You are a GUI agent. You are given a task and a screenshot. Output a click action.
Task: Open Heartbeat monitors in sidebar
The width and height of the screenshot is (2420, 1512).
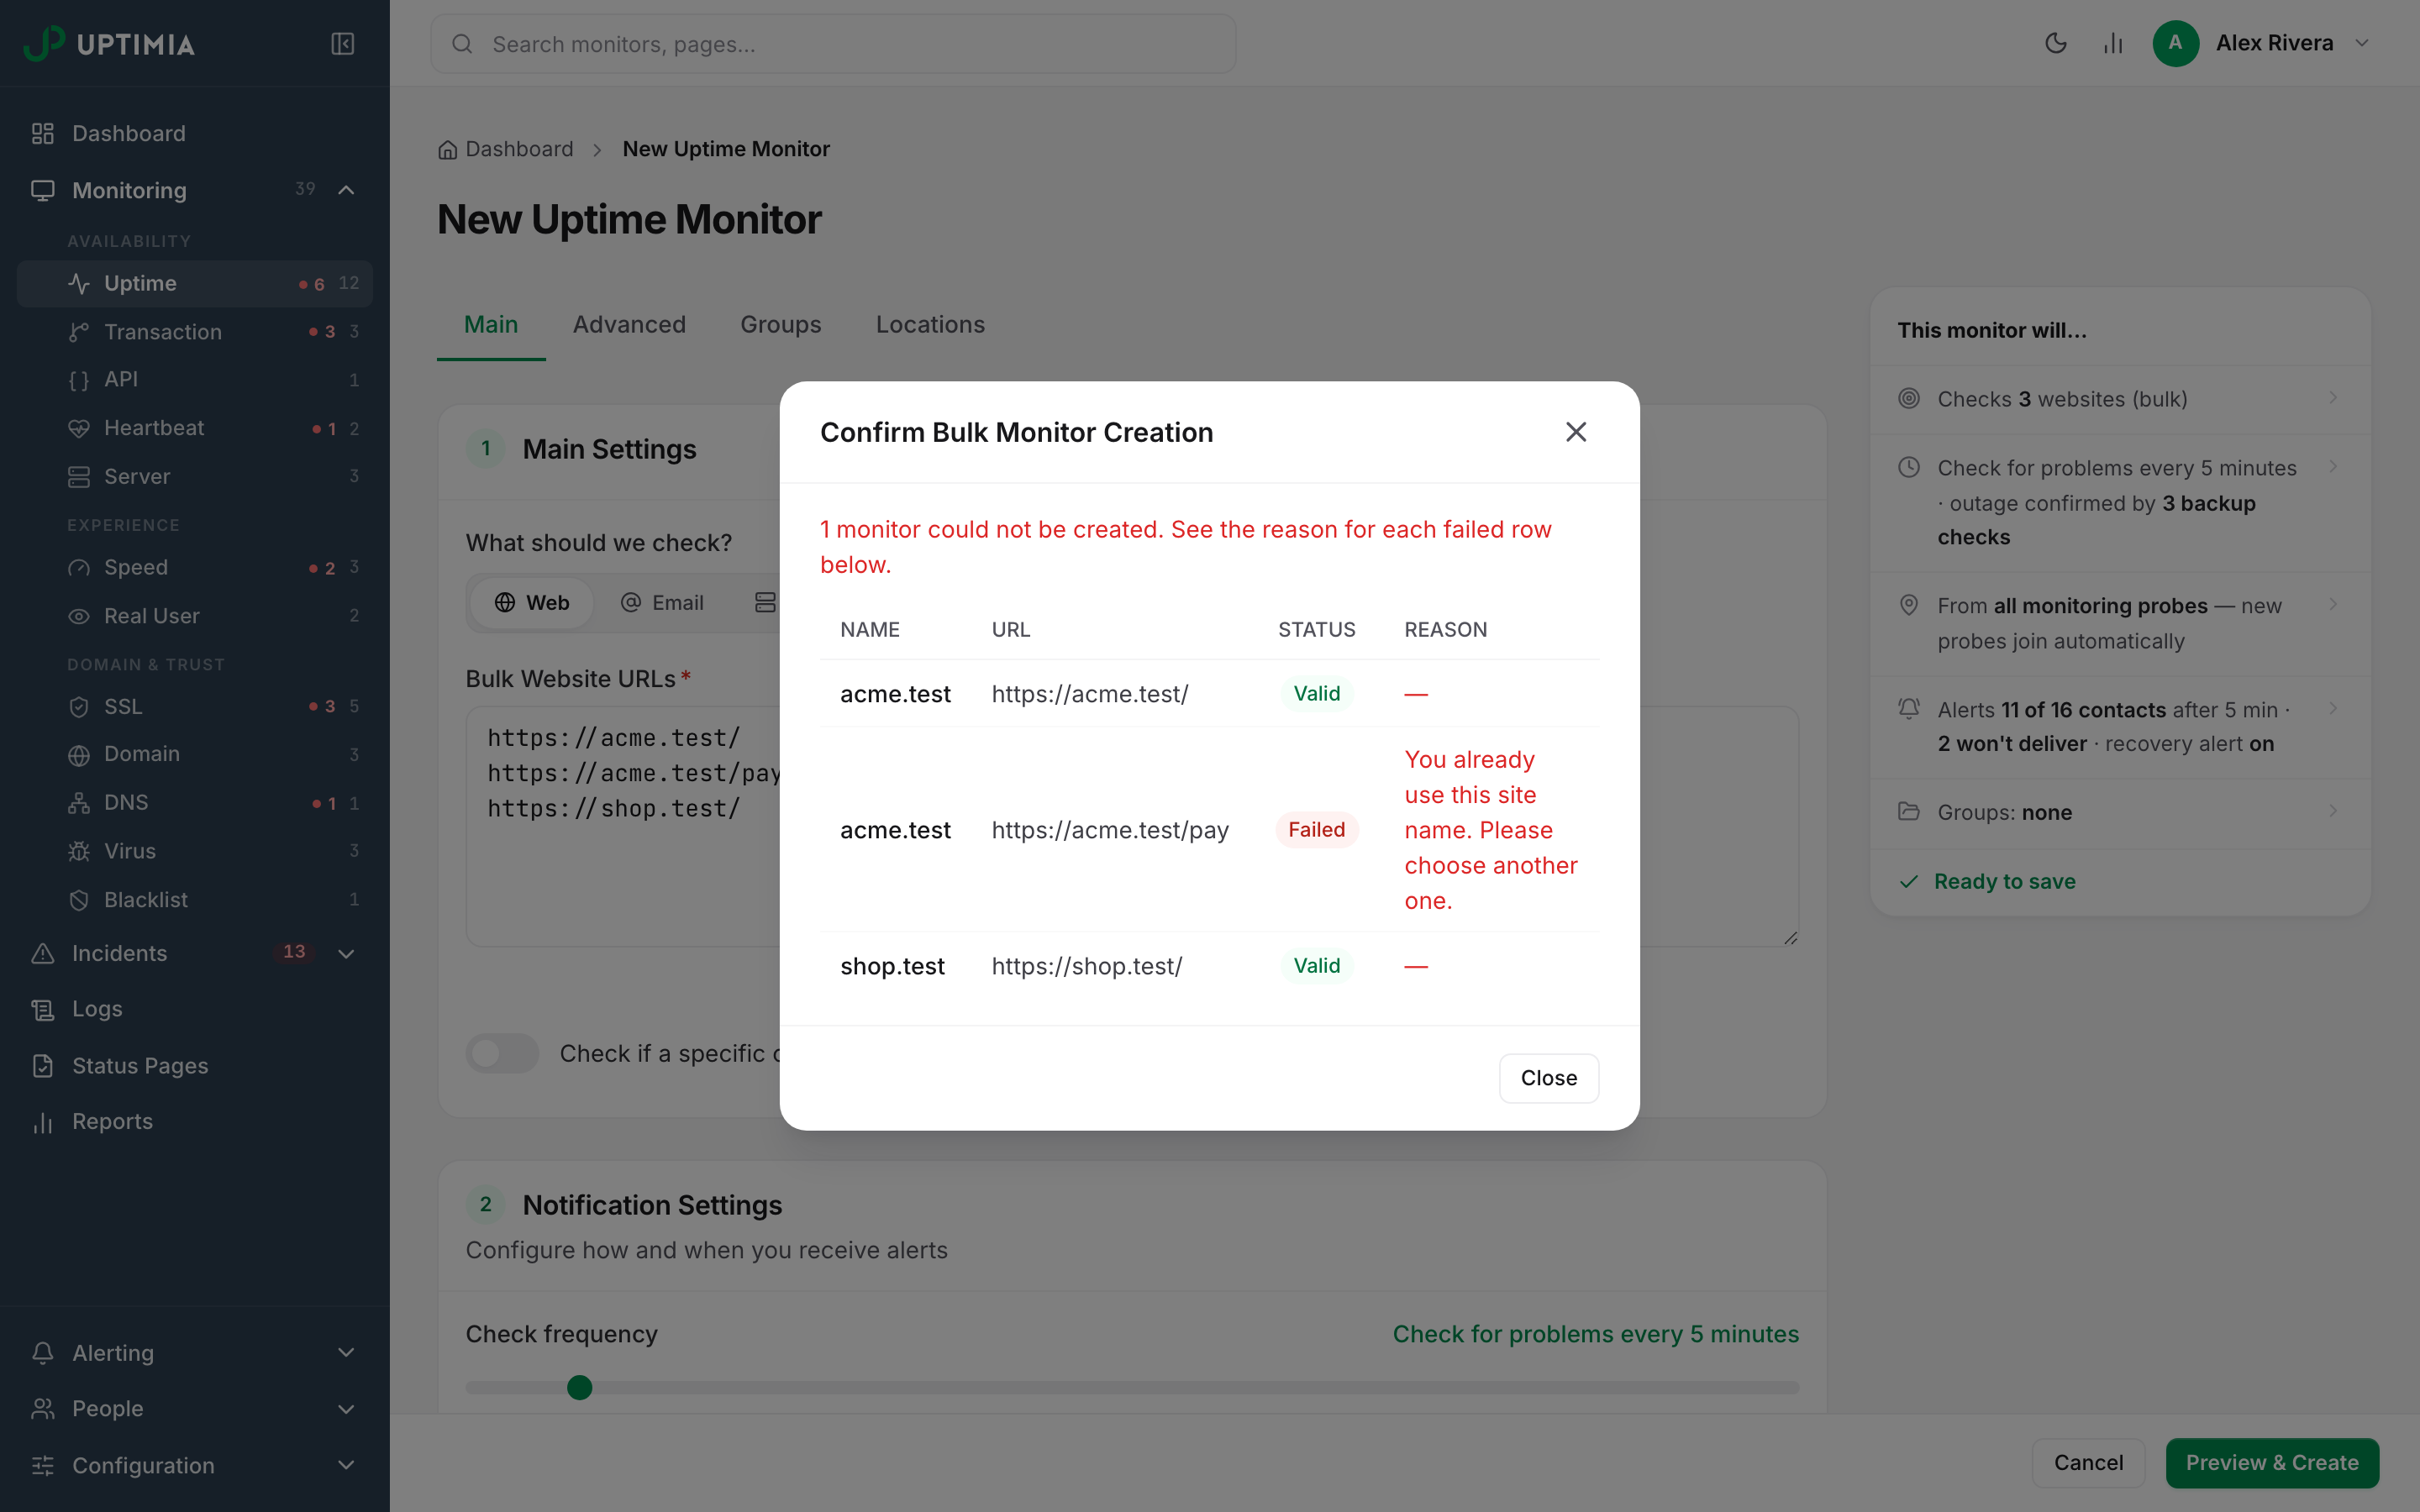(x=195, y=428)
